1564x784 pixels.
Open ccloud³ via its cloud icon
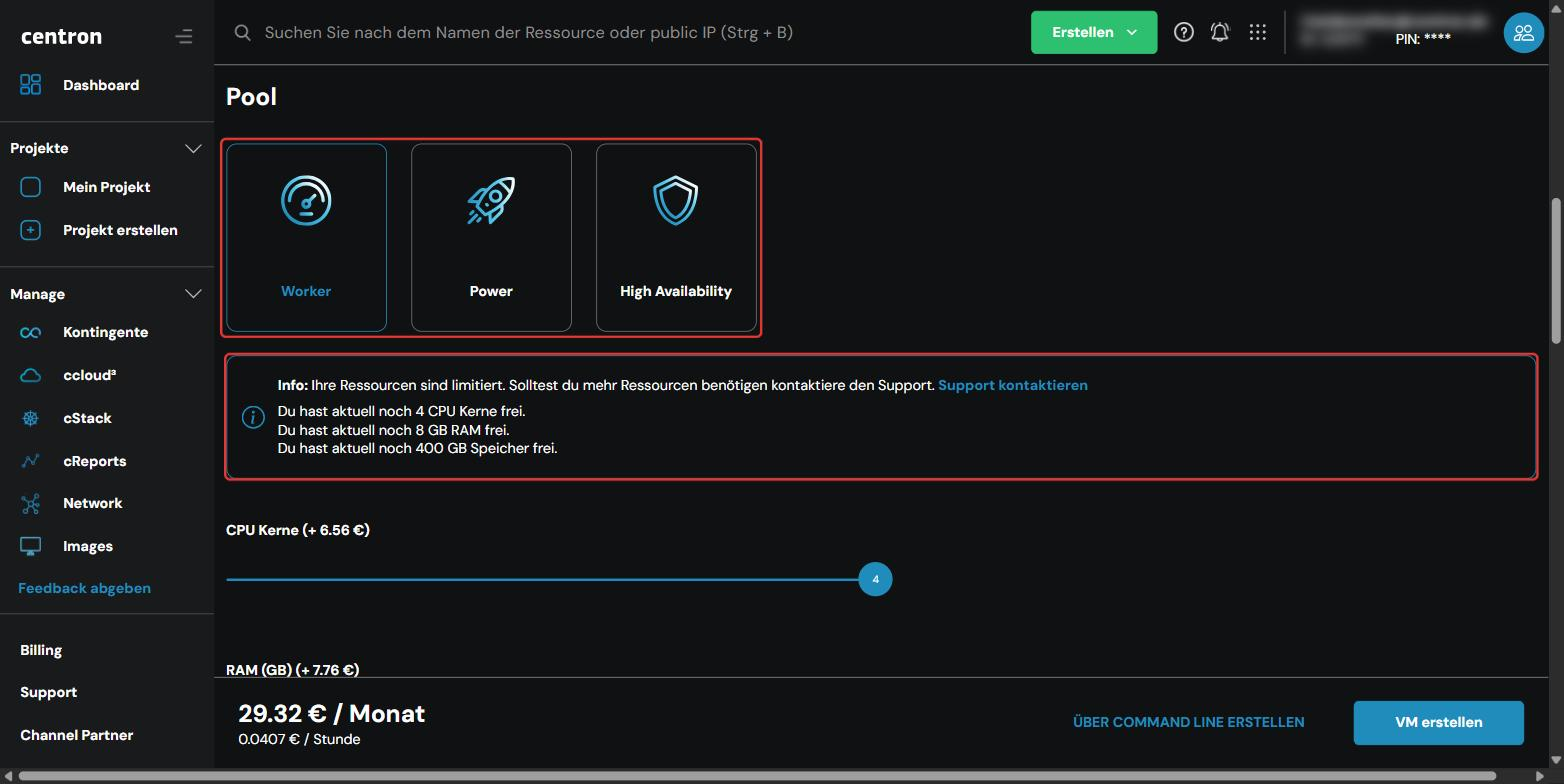(31, 375)
